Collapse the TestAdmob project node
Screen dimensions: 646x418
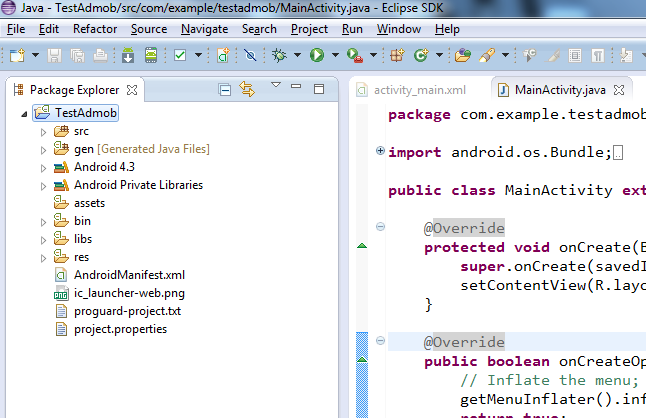coord(24,114)
